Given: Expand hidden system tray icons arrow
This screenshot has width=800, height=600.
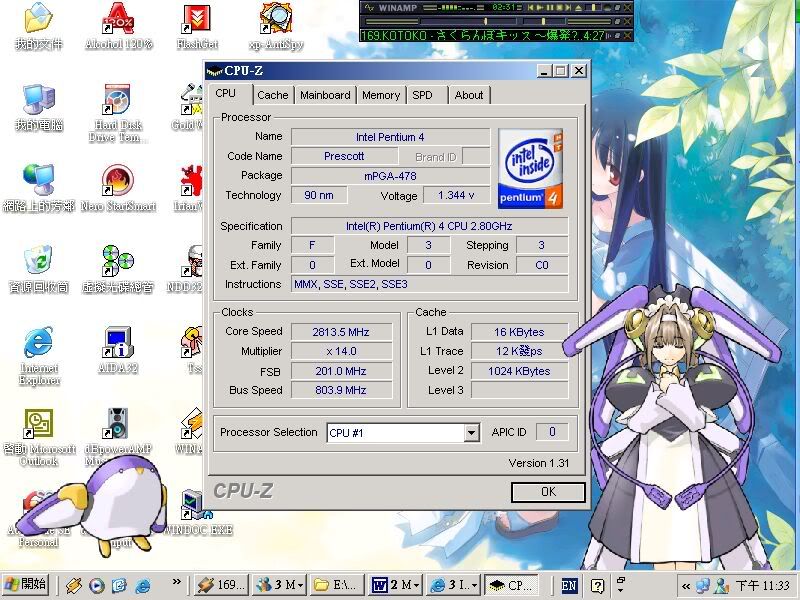Looking at the screenshot, I should click(x=686, y=585).
